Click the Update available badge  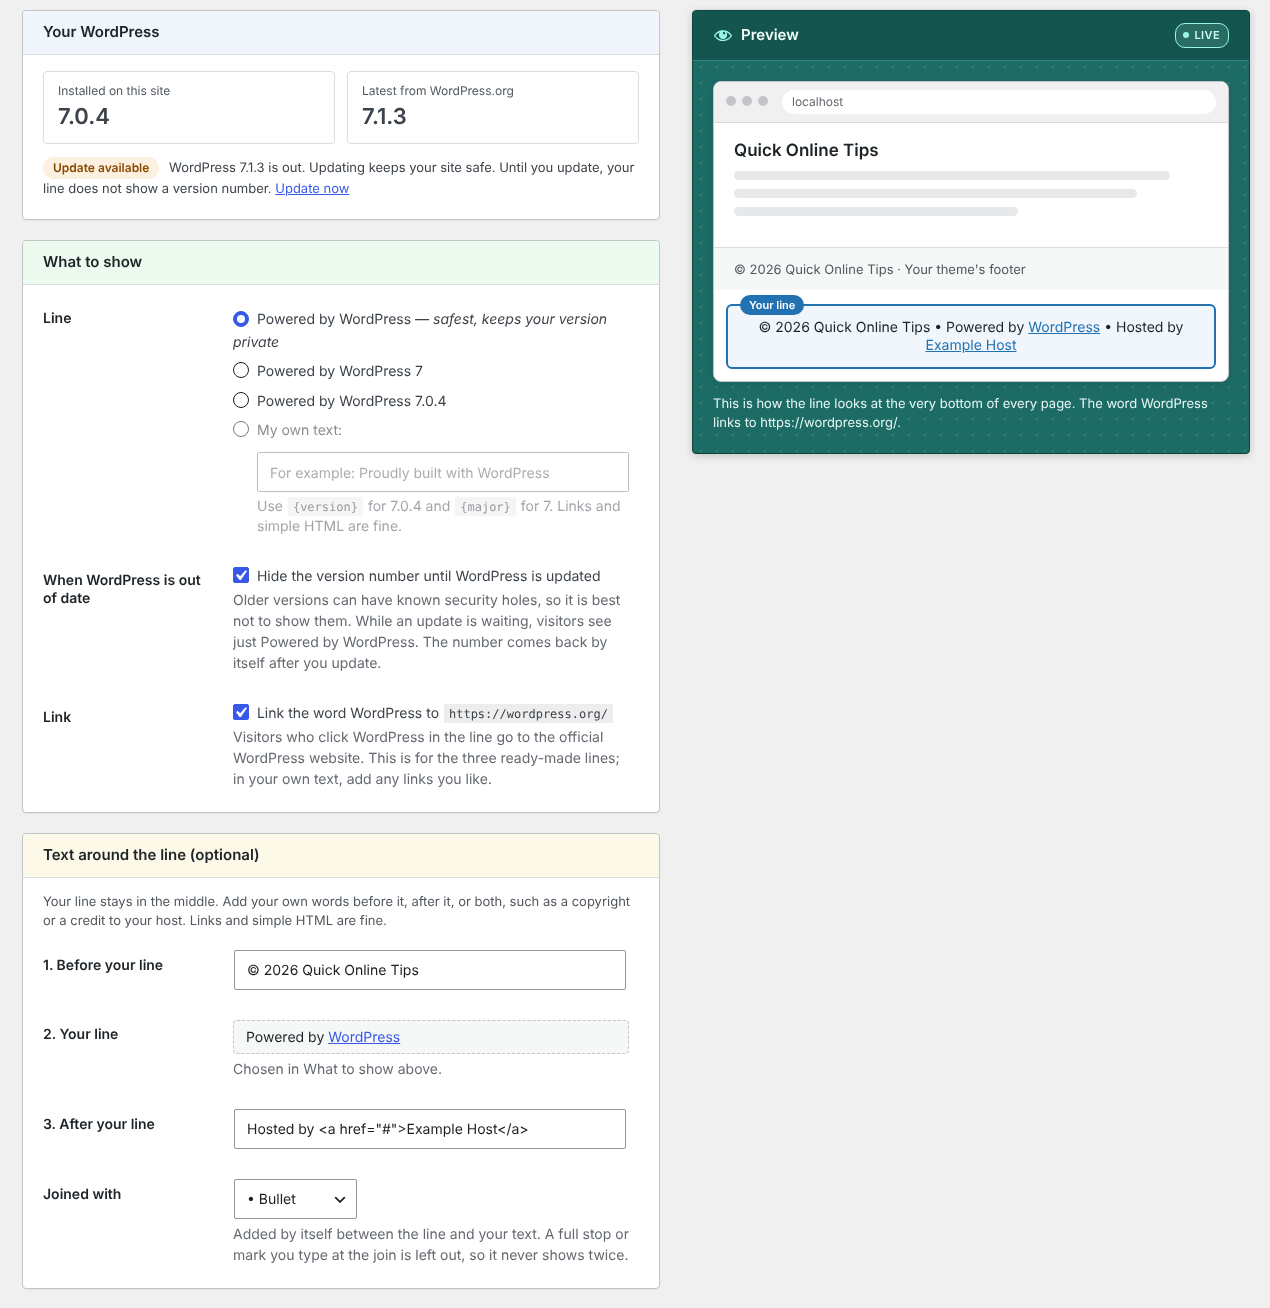click(x=101, y=168)
